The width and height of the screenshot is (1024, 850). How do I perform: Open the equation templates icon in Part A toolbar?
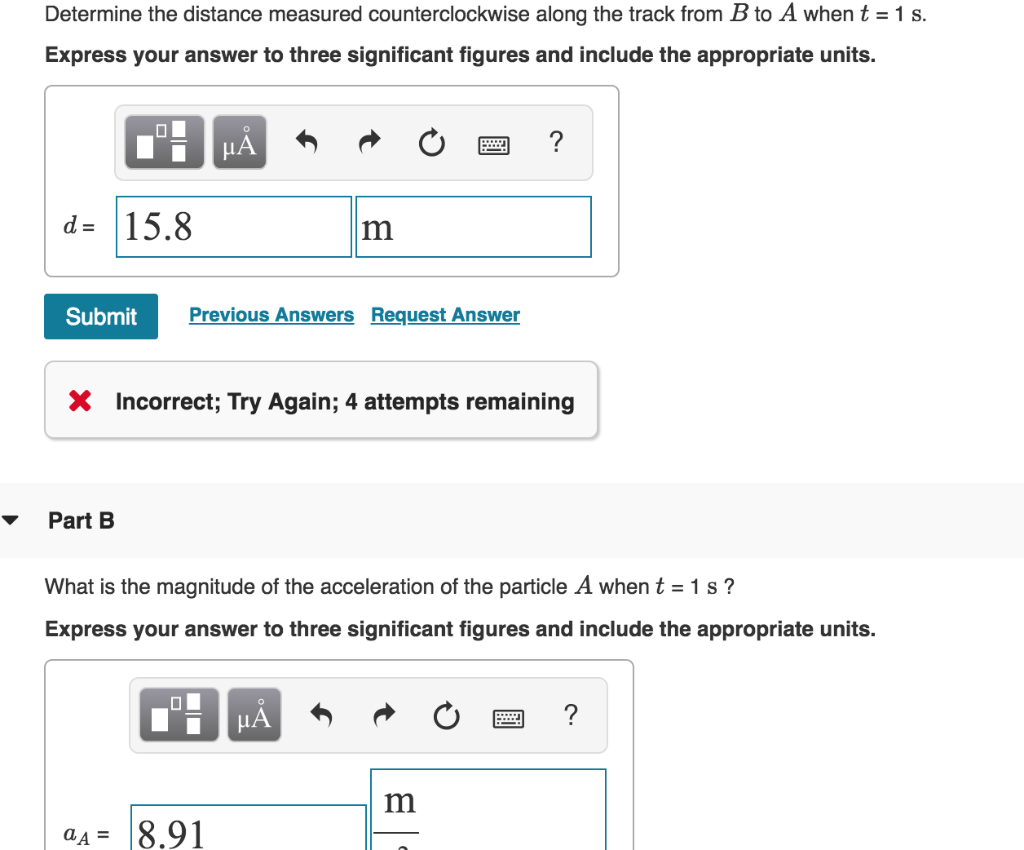163,142
